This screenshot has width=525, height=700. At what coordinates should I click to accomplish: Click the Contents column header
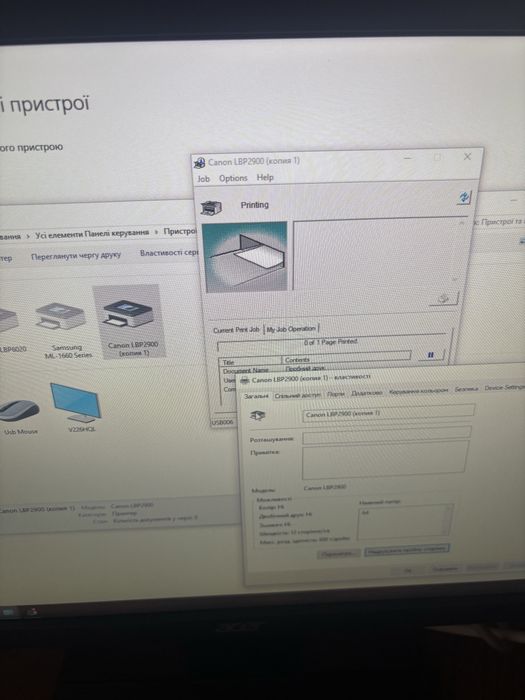click(x=346, y=359)
